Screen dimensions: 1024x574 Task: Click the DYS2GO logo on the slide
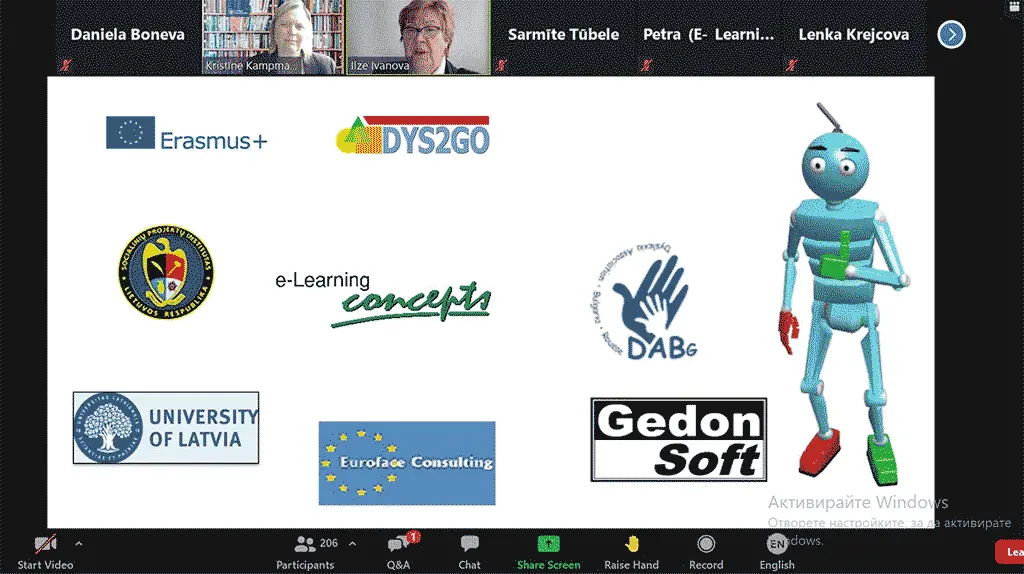click(x=413, y=135)
